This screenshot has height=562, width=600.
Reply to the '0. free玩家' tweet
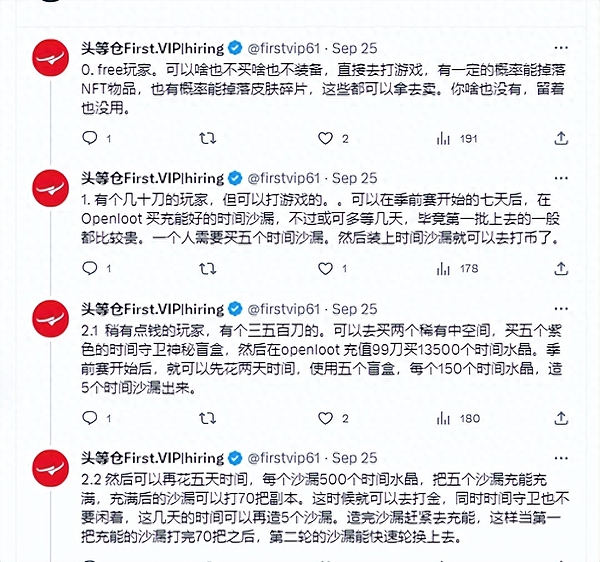(89, 139)
